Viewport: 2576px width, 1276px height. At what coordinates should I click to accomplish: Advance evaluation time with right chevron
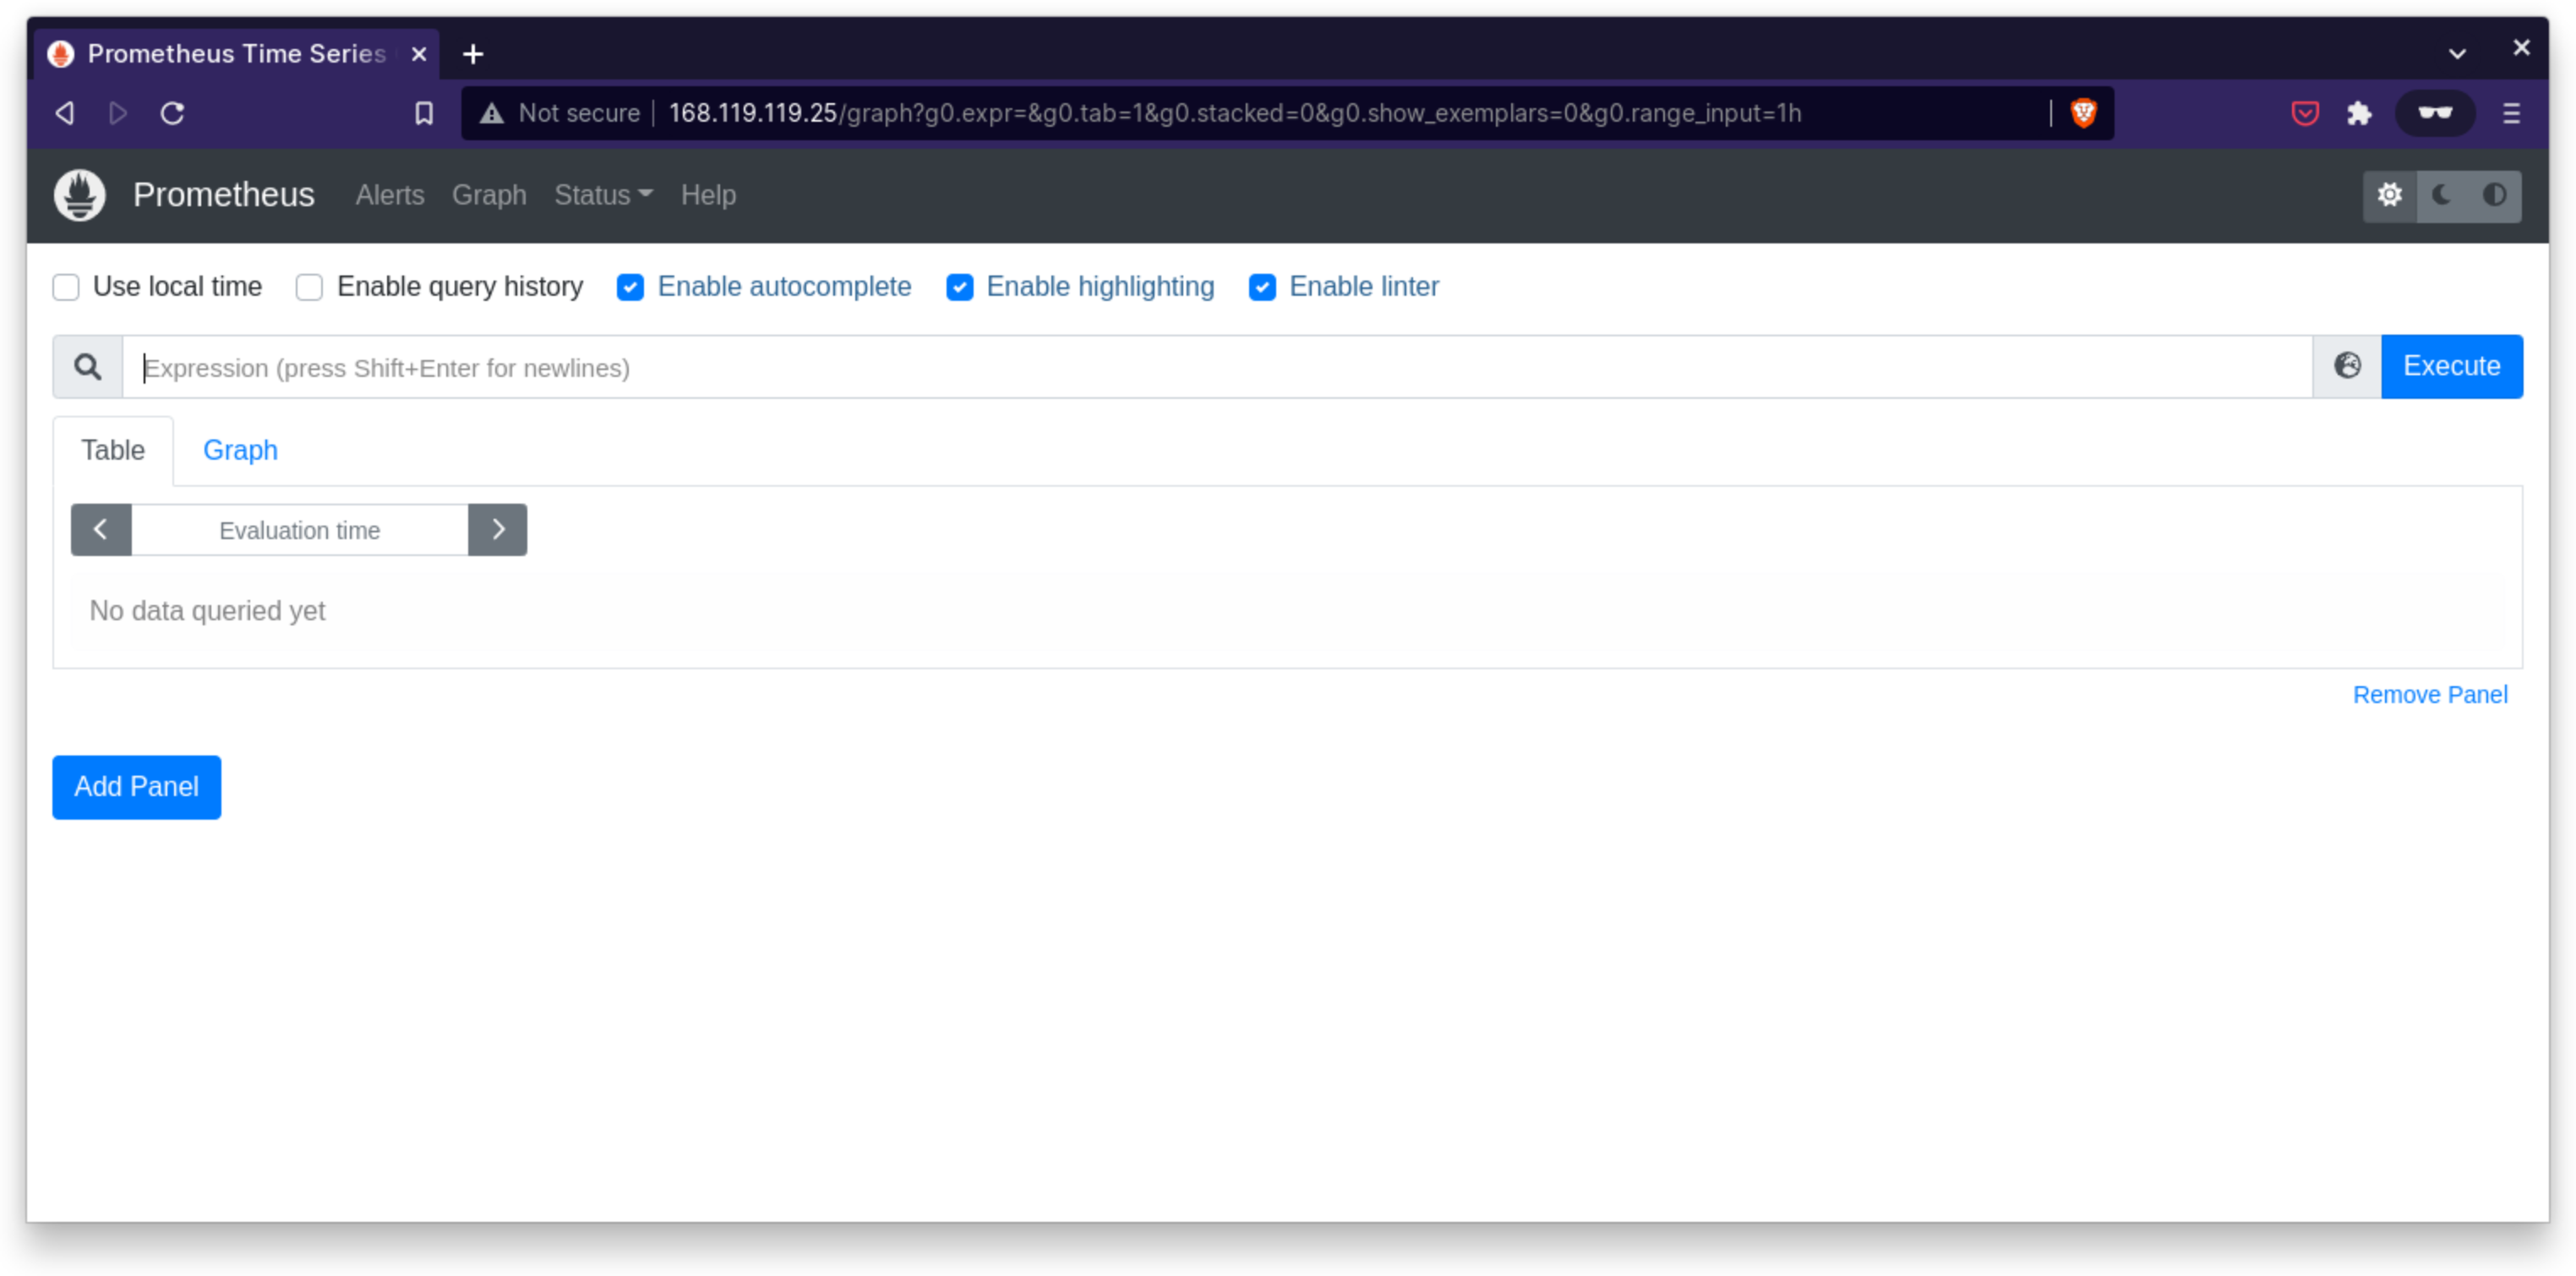[497, 529]
